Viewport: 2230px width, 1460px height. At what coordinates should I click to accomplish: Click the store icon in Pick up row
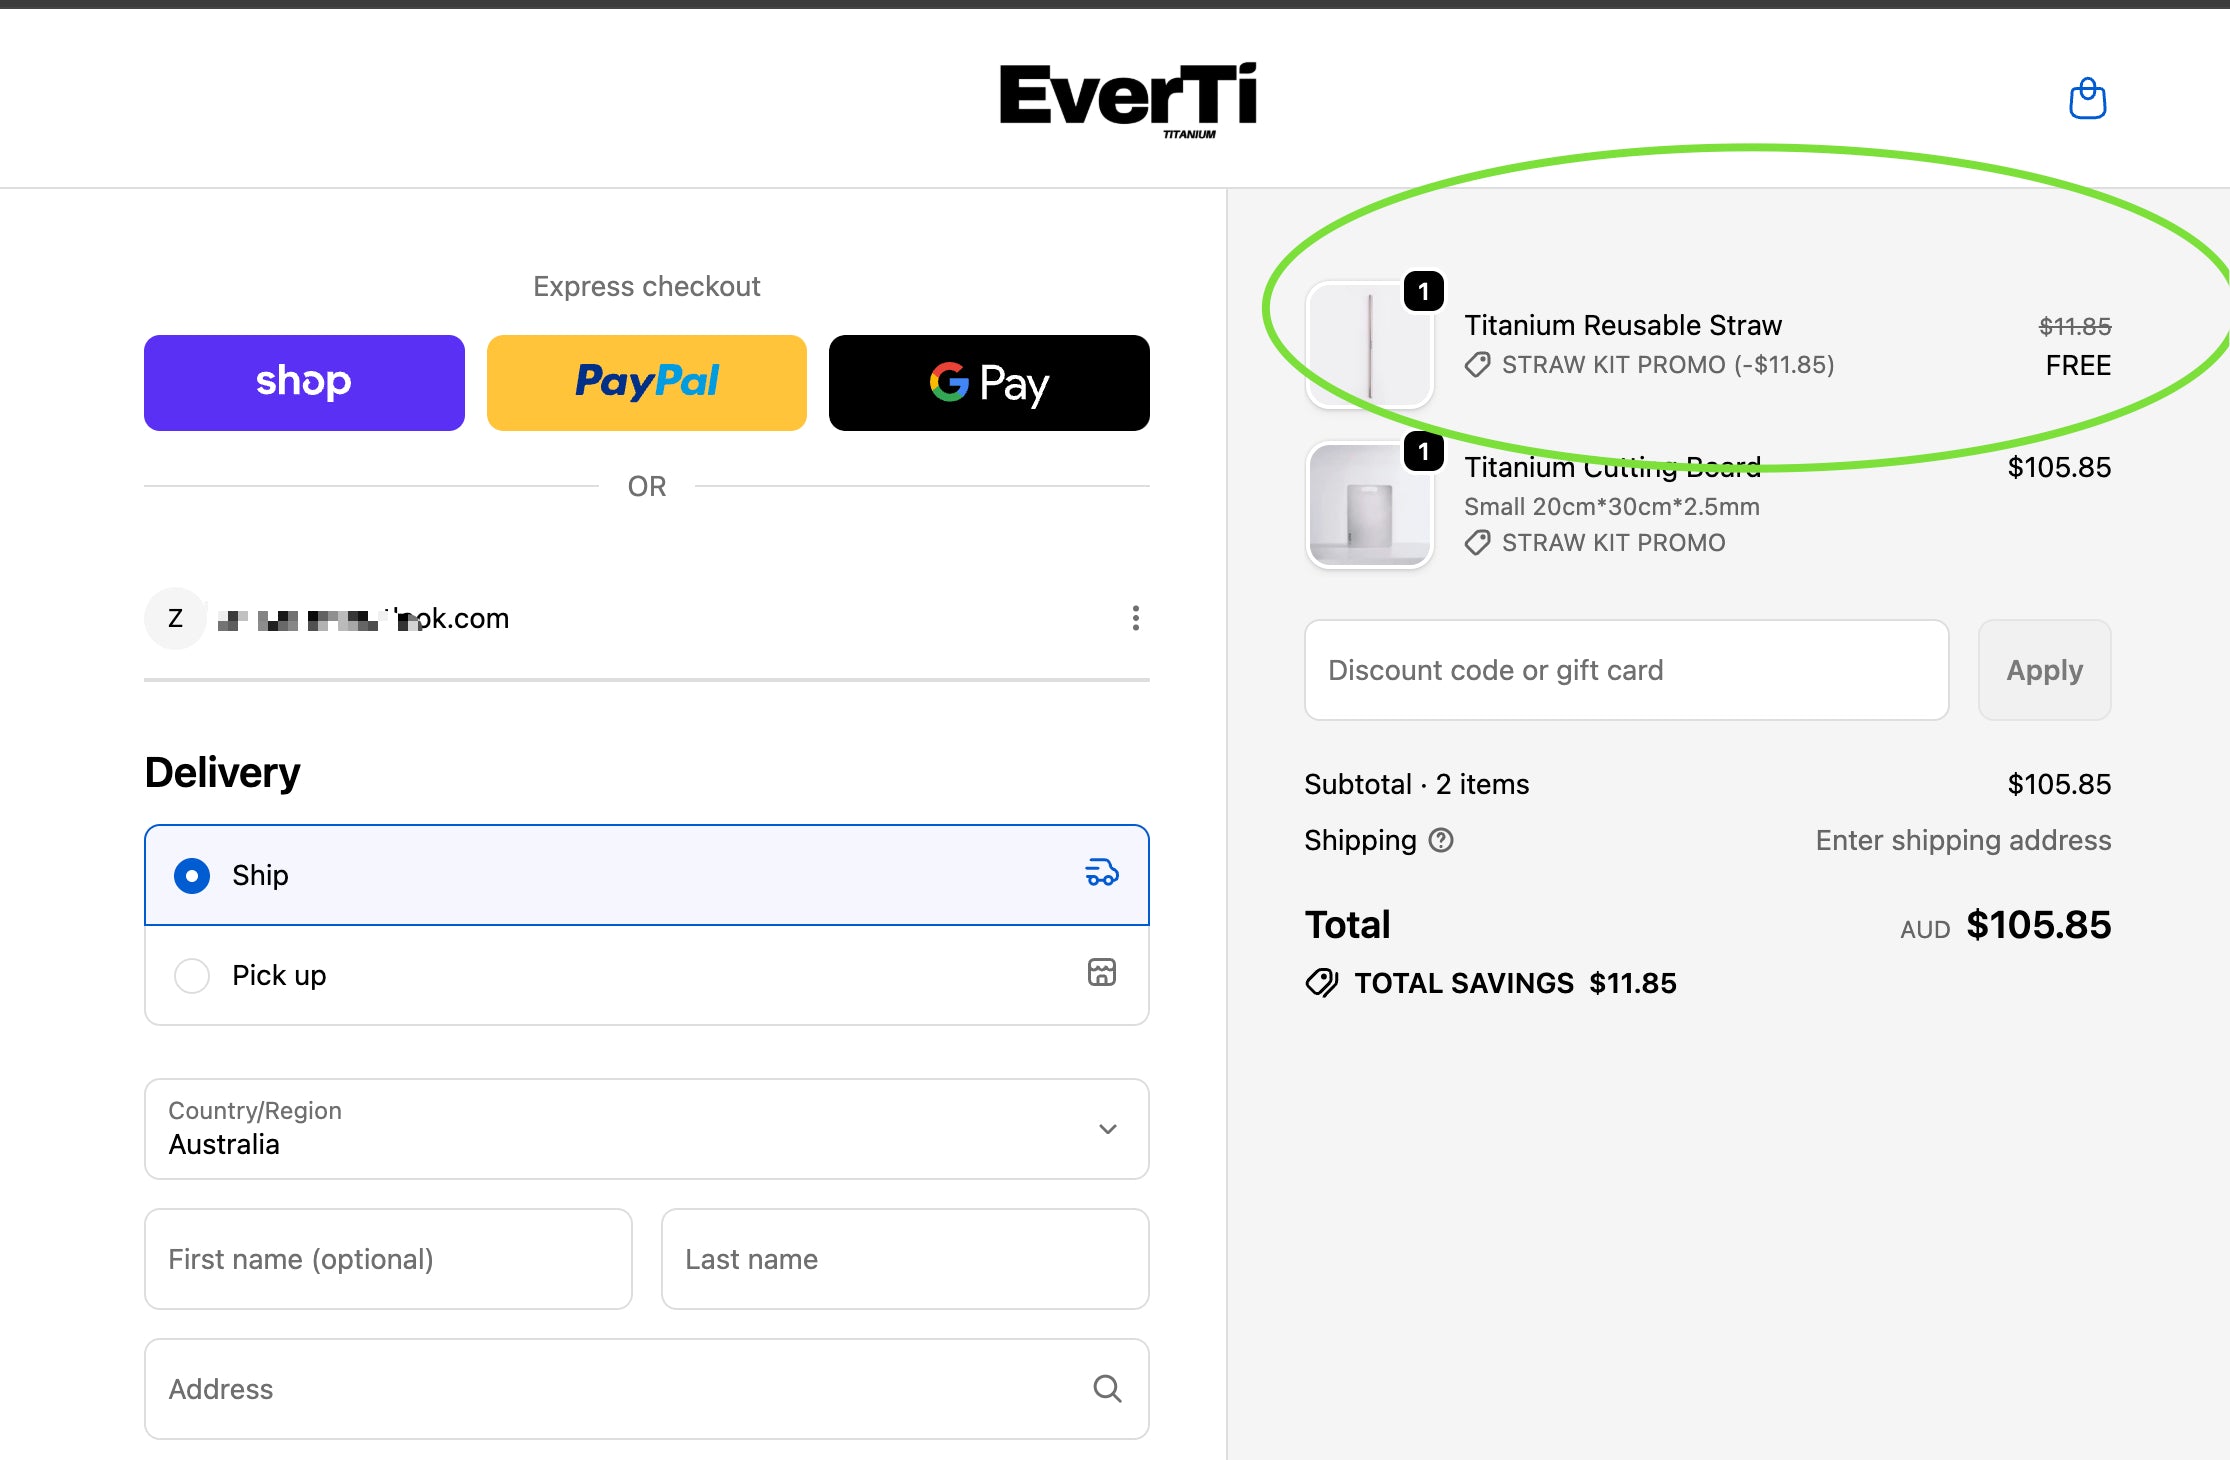coord(1101,972)
